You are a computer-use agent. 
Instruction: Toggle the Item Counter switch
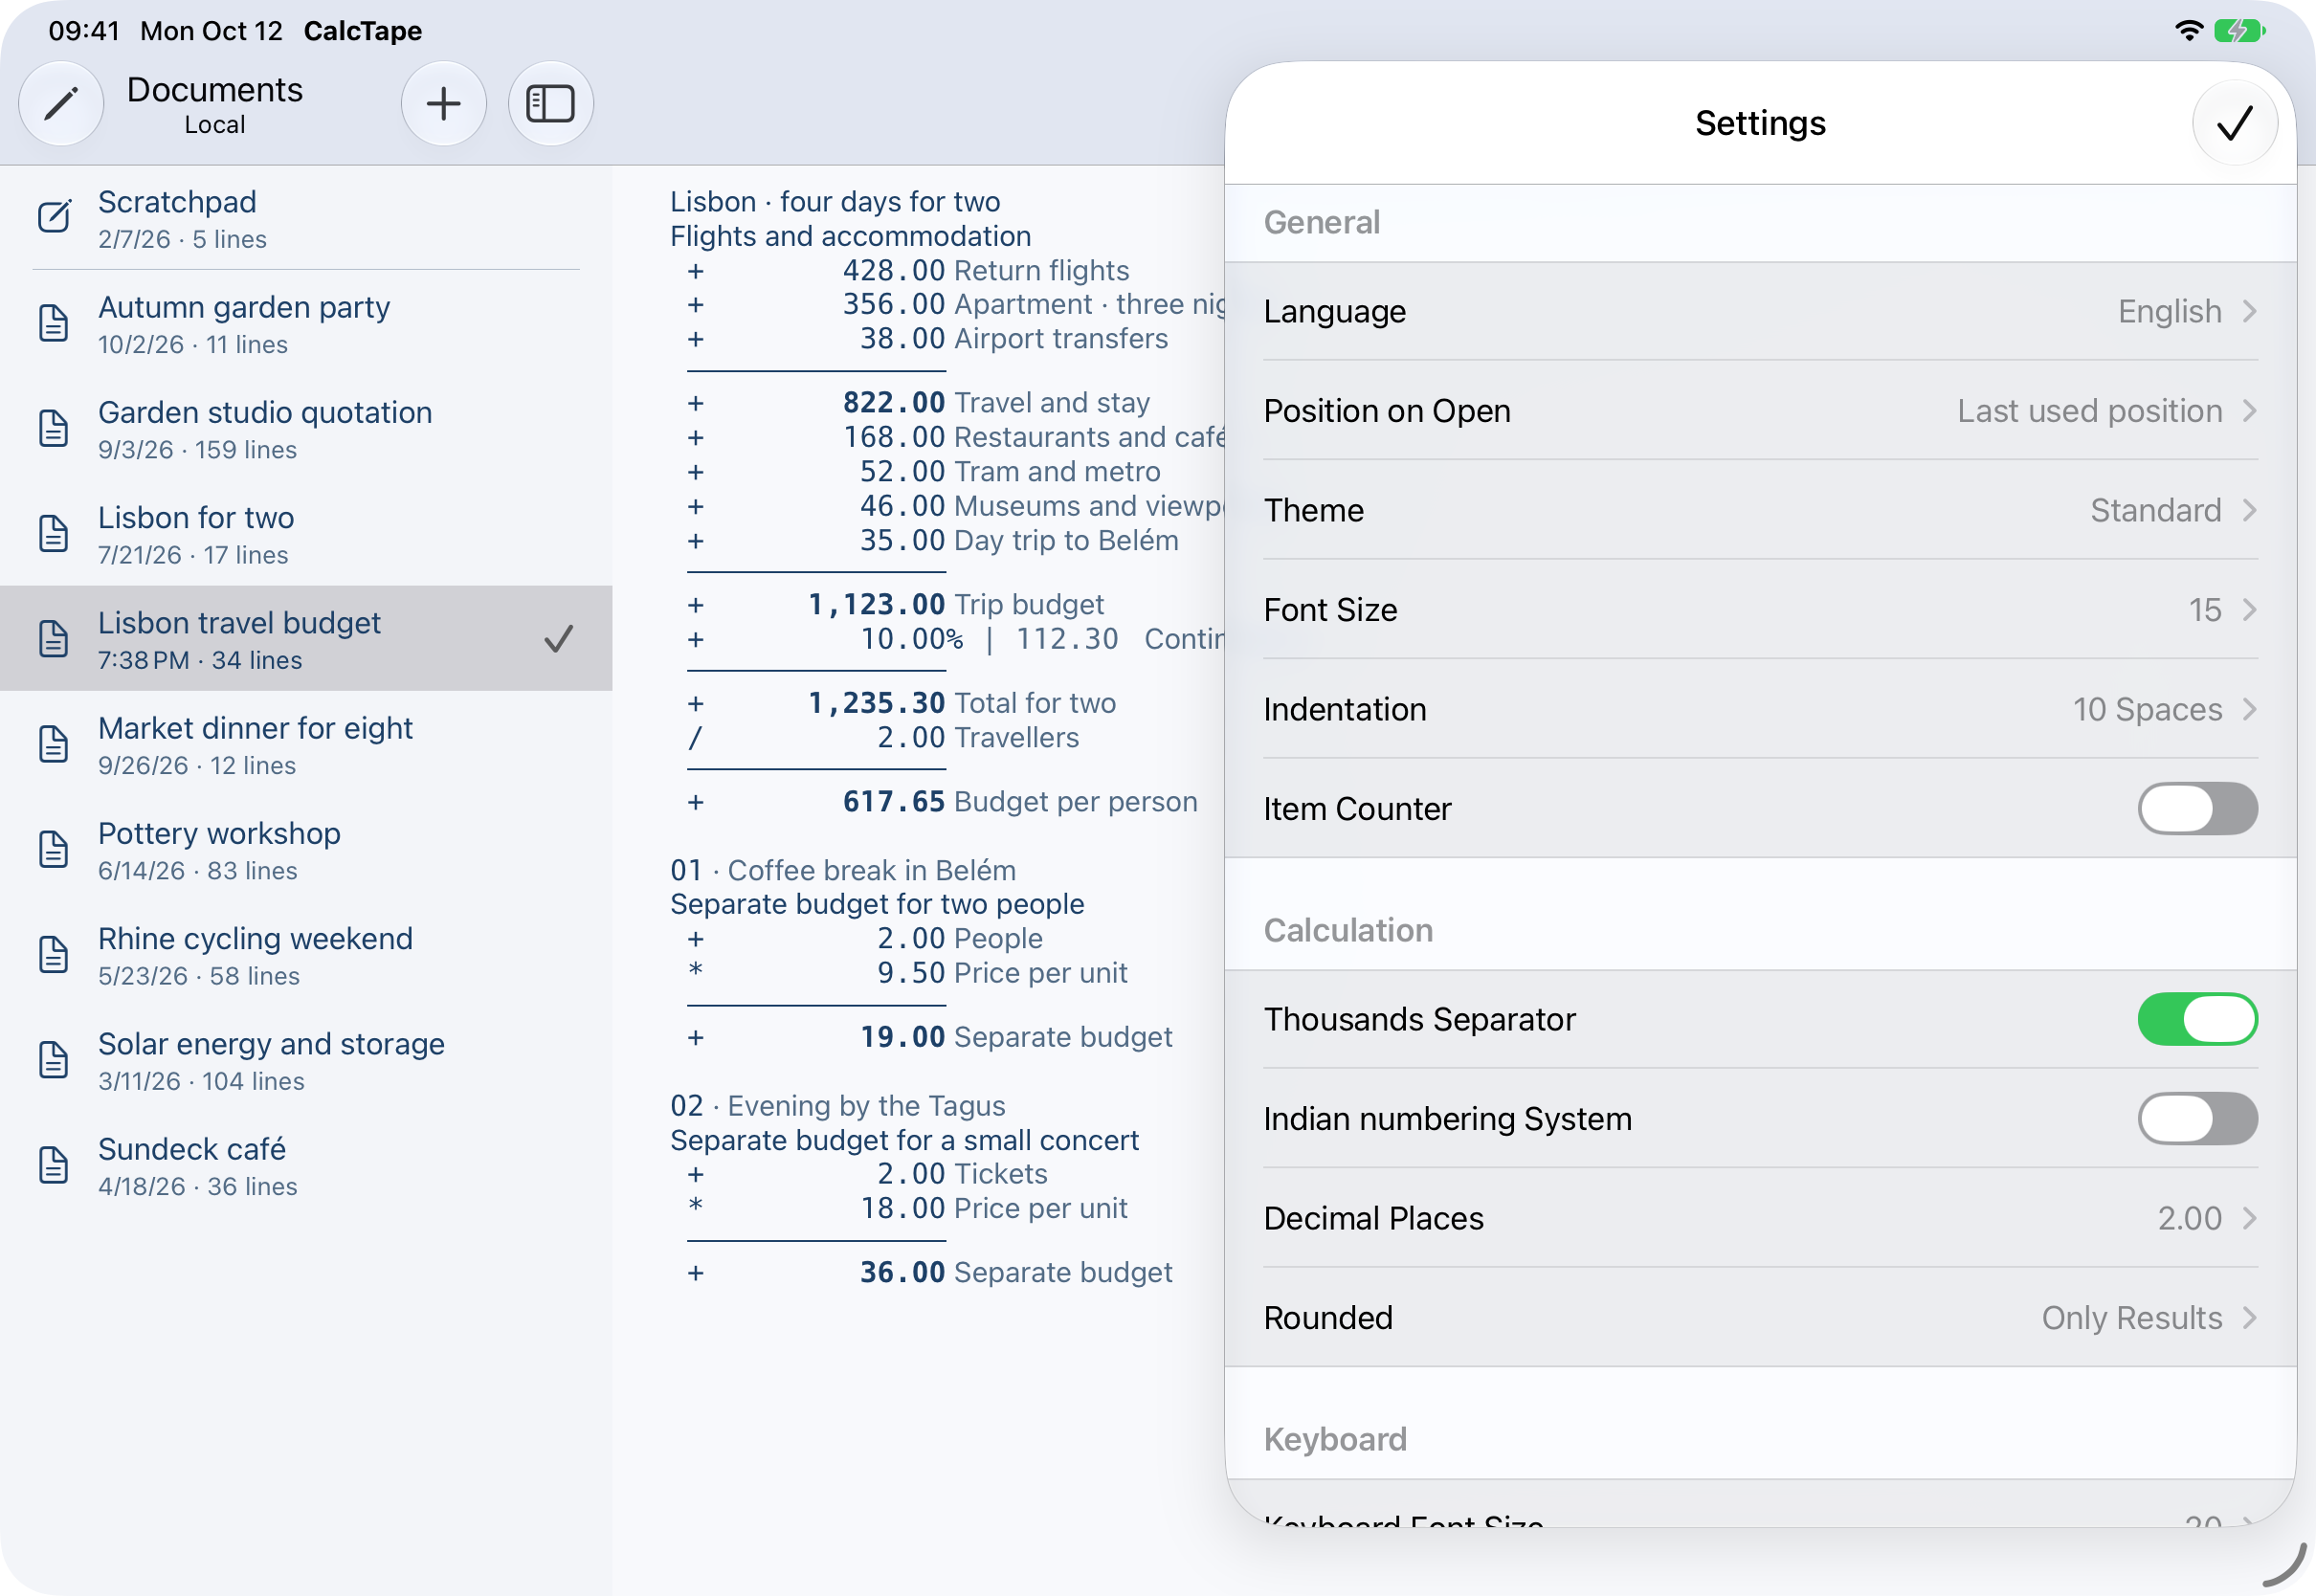pos(2197,809)
